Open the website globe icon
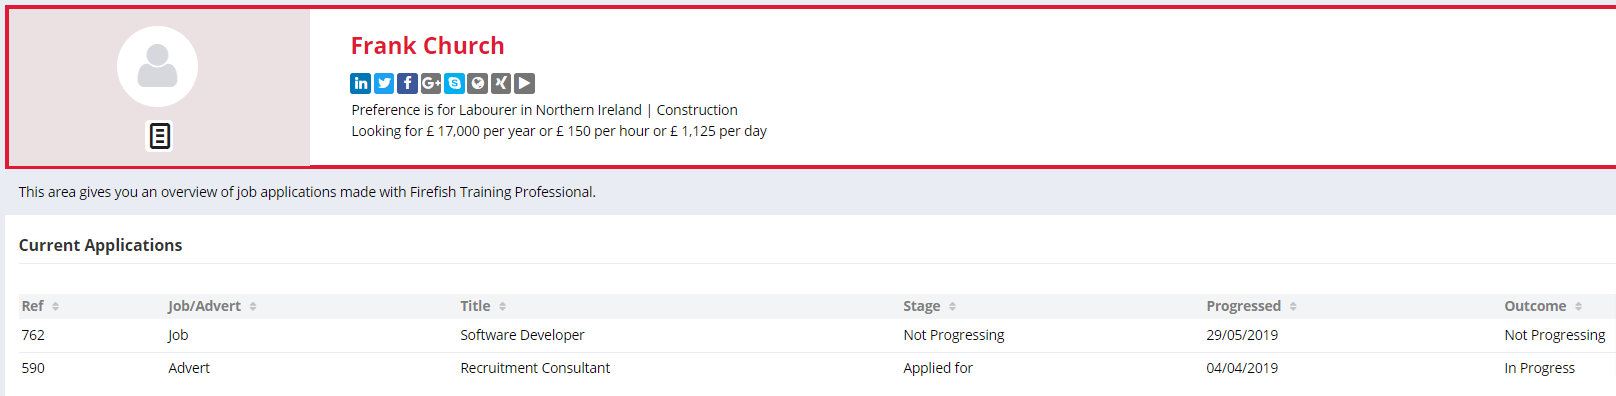This screenshot has width=1616, height=396. tap(478, 83)
